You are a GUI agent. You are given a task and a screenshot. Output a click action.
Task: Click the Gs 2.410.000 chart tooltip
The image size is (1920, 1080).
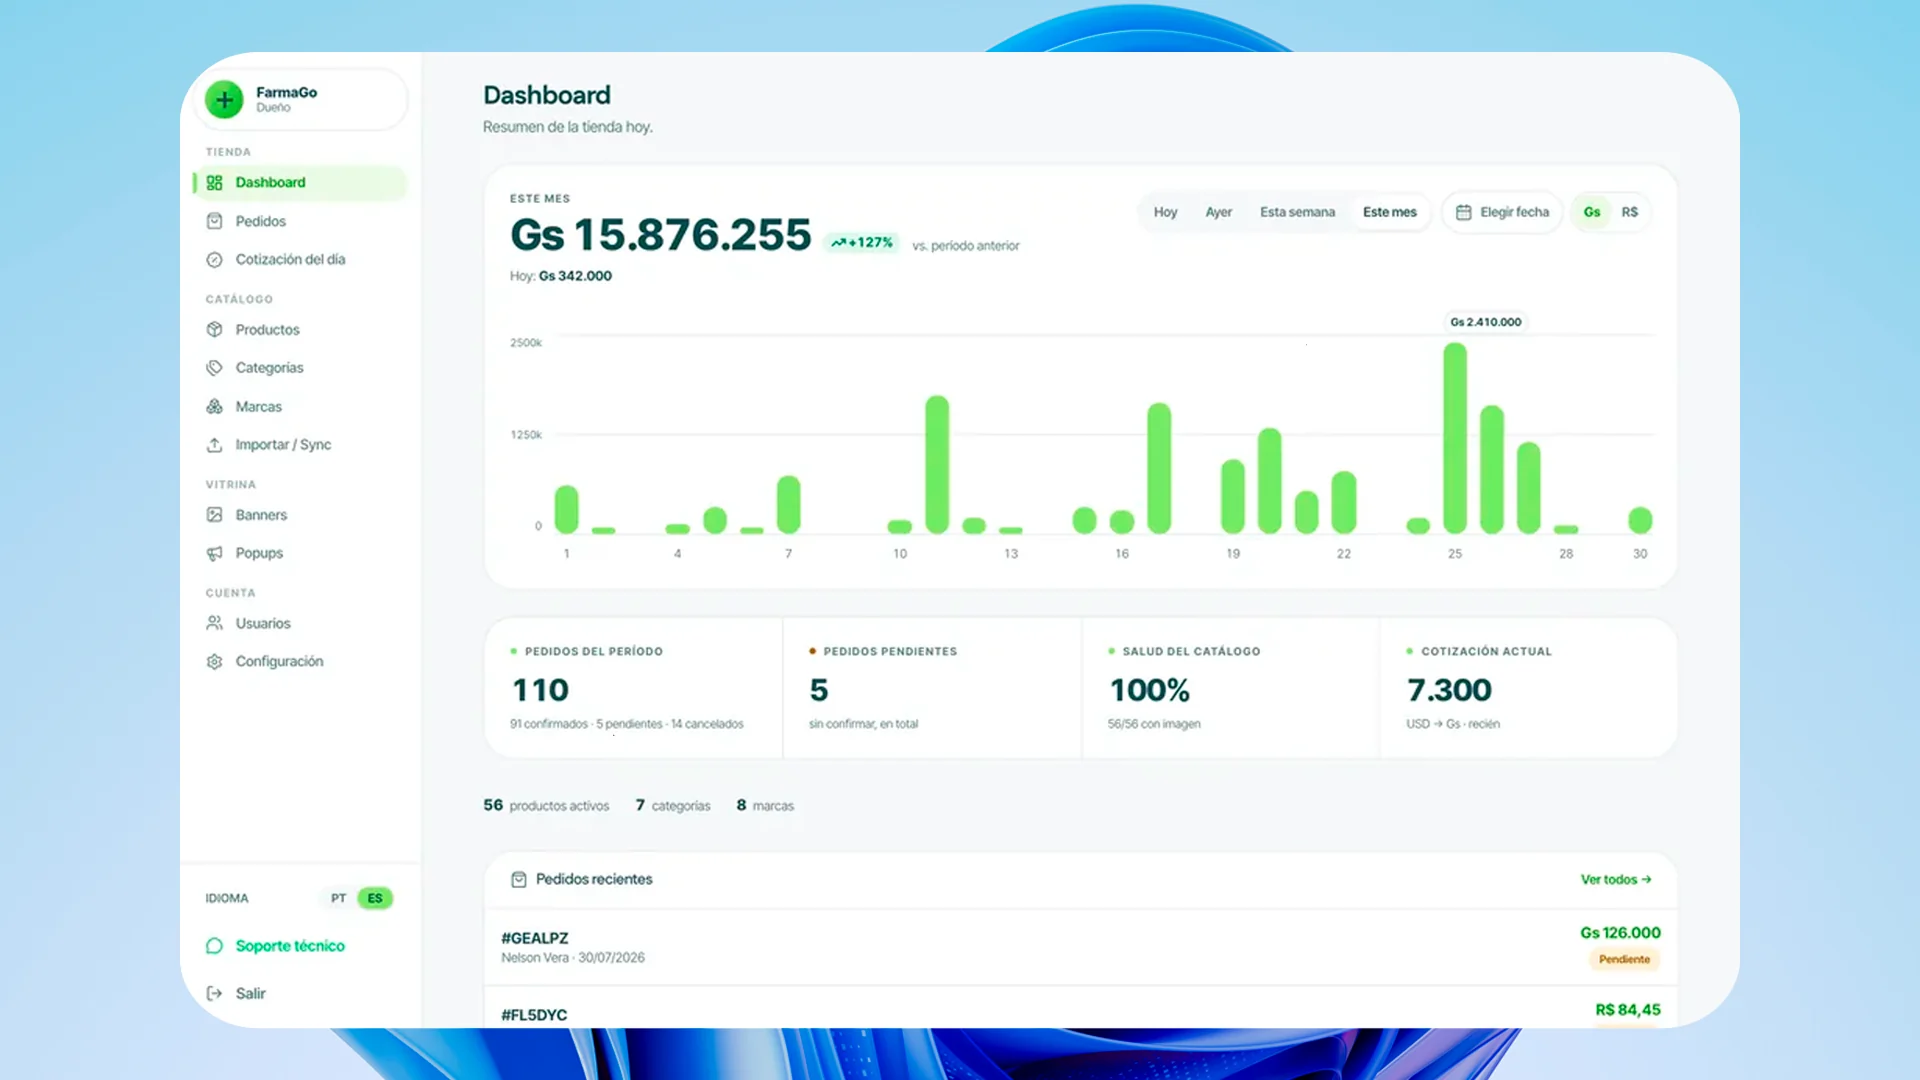click(x=1486, y=321)
